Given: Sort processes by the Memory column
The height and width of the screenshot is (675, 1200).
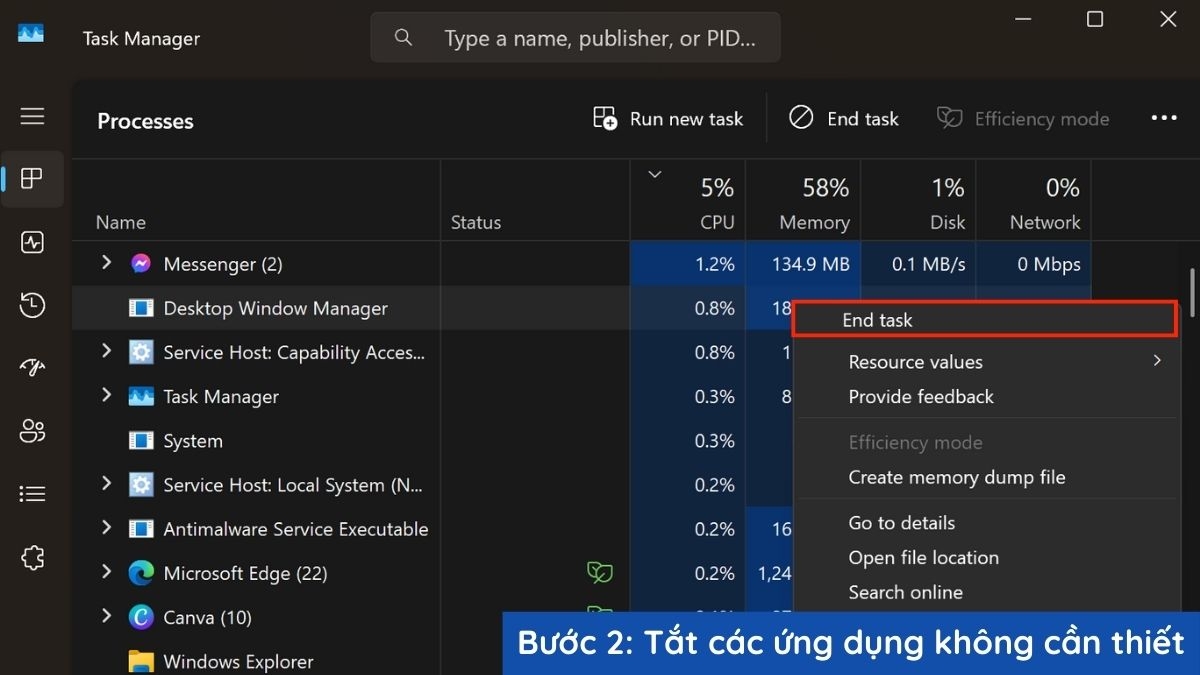Looking at the screenshot, I should 803,204.
